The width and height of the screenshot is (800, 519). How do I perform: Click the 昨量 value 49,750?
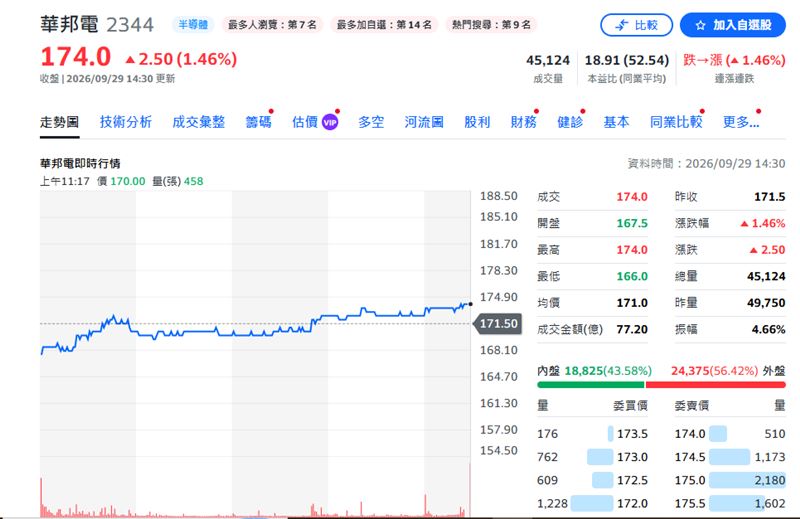coord(766,303)
